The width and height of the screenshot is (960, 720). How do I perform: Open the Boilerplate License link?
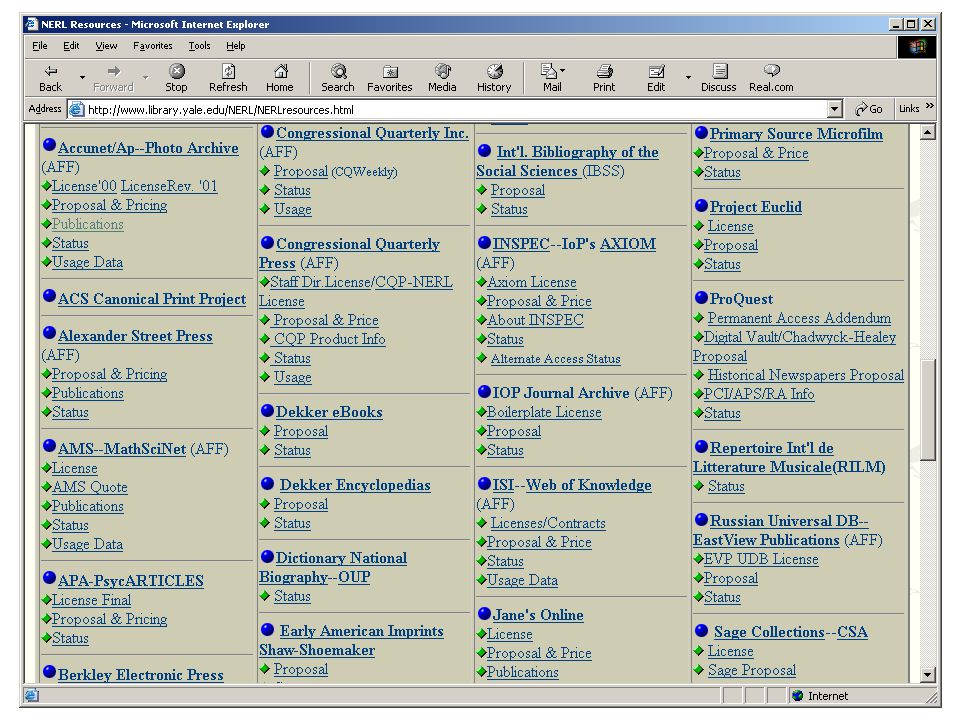click(544, 413)
